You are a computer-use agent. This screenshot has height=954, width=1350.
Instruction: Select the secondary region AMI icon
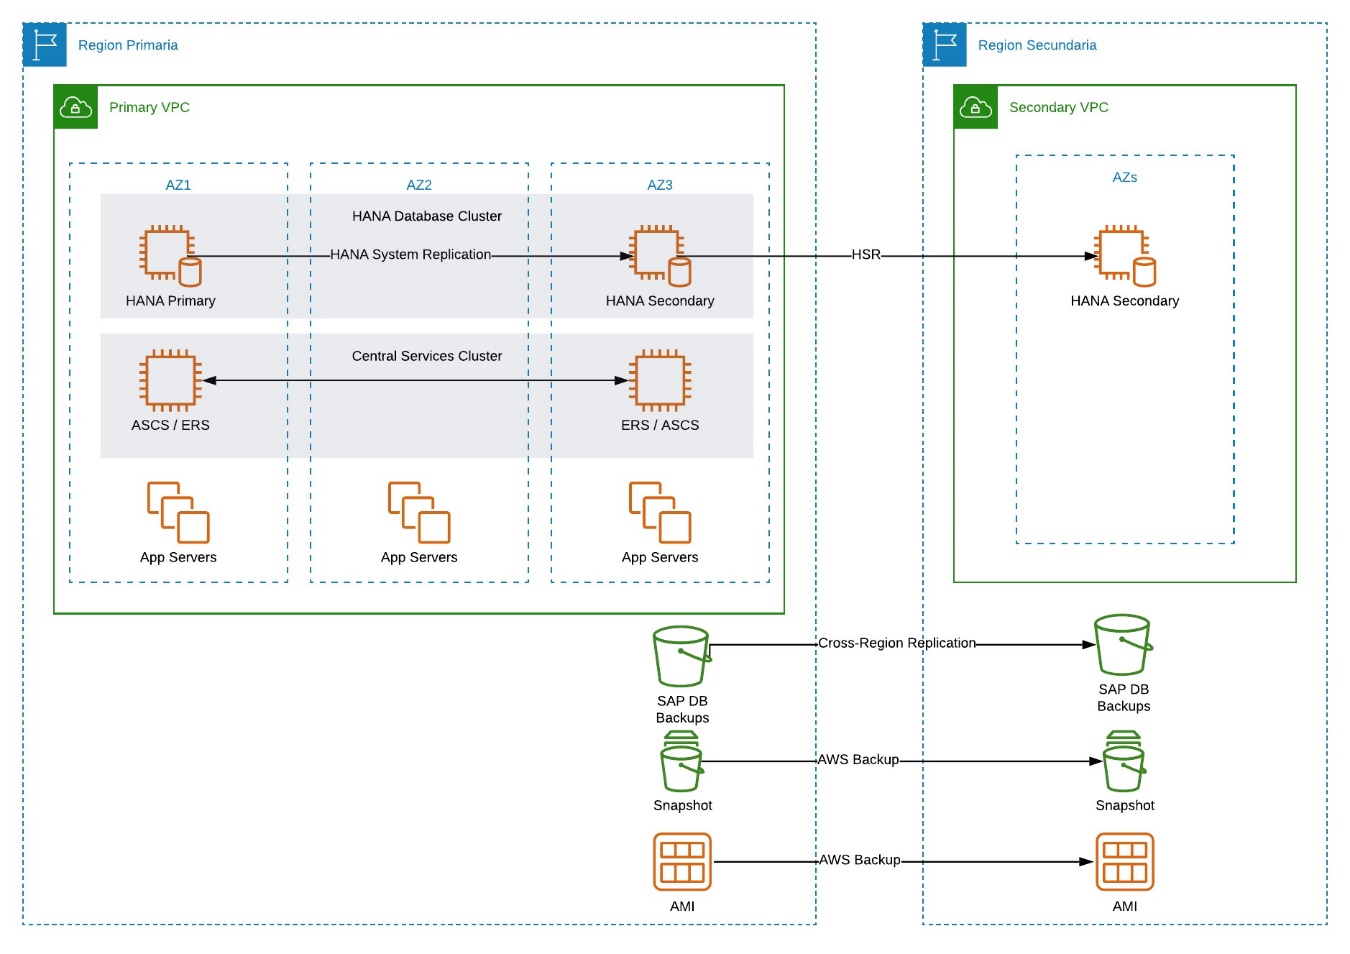[1125, 862]
